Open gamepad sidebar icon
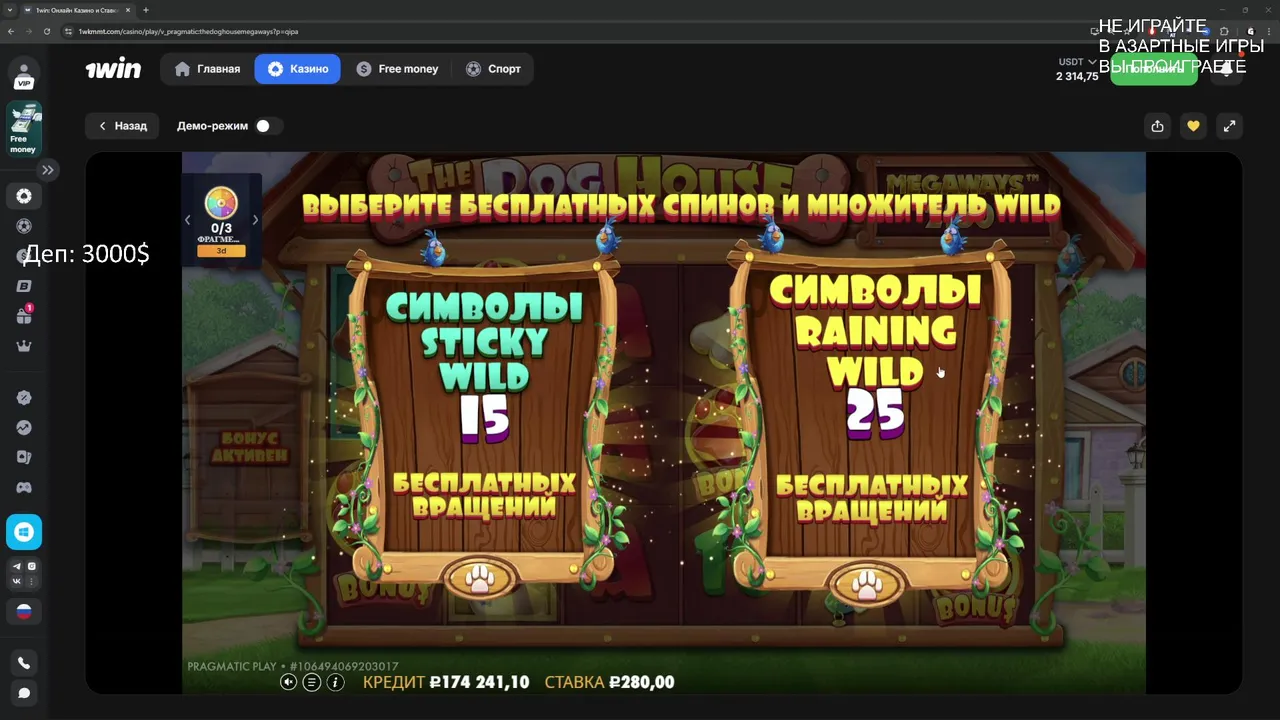This screenshot has height=720, width=1280. pyautogui.click(x=24, y=487)
